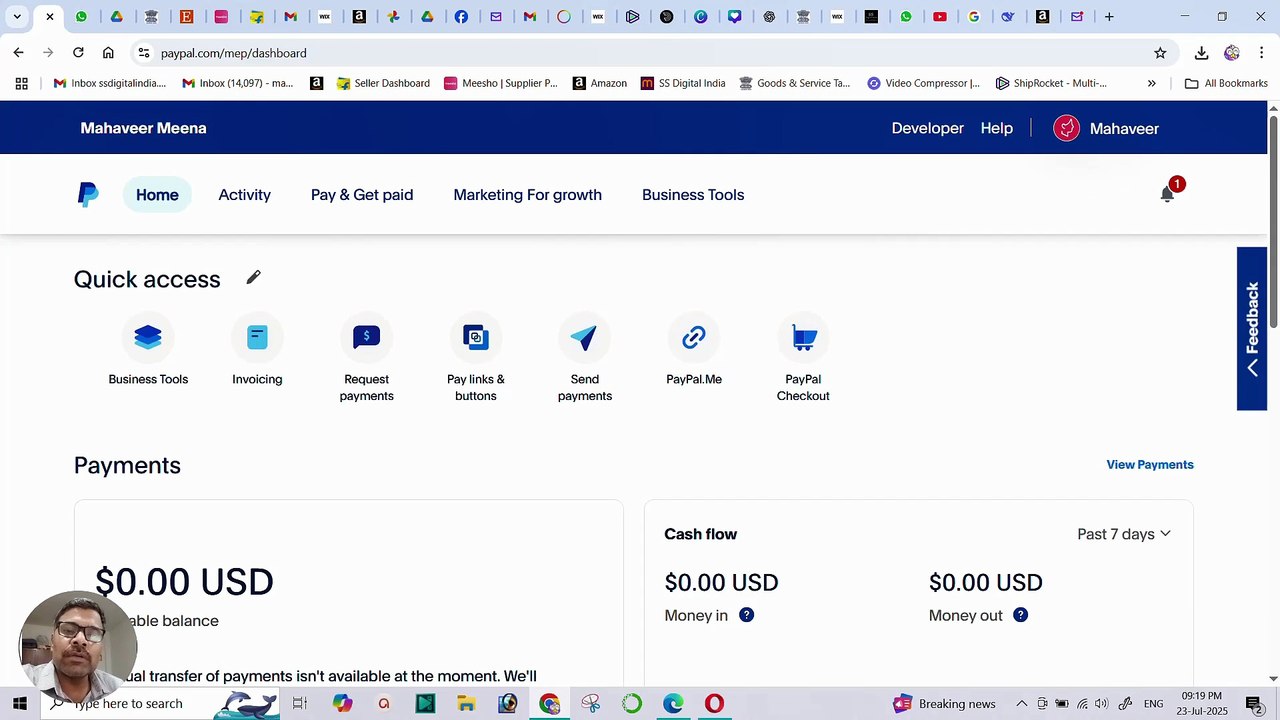Click the $0.00 USD Money in amount
1280x720 pixels.
point(721,582)
